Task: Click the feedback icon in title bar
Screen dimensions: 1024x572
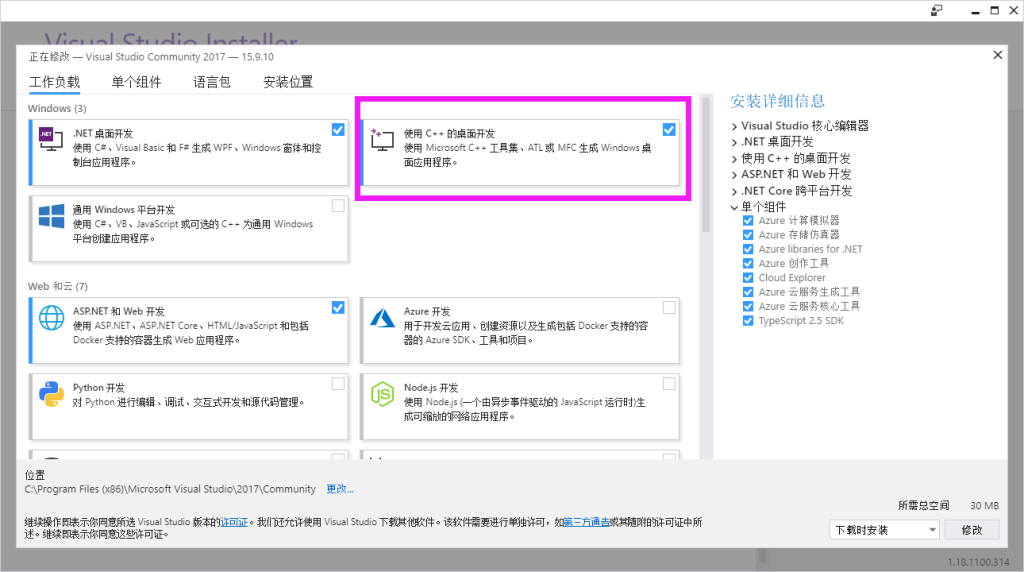Action: click(x=936, y=10)
